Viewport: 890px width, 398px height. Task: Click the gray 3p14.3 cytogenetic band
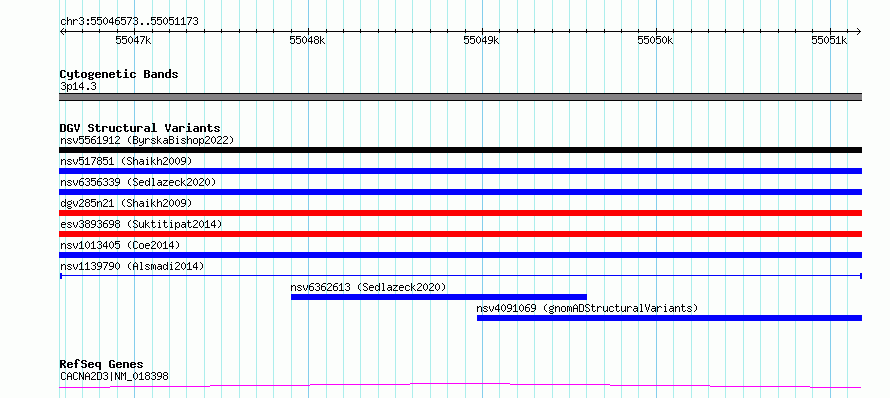pyautogui.click(x=460, y=97)
